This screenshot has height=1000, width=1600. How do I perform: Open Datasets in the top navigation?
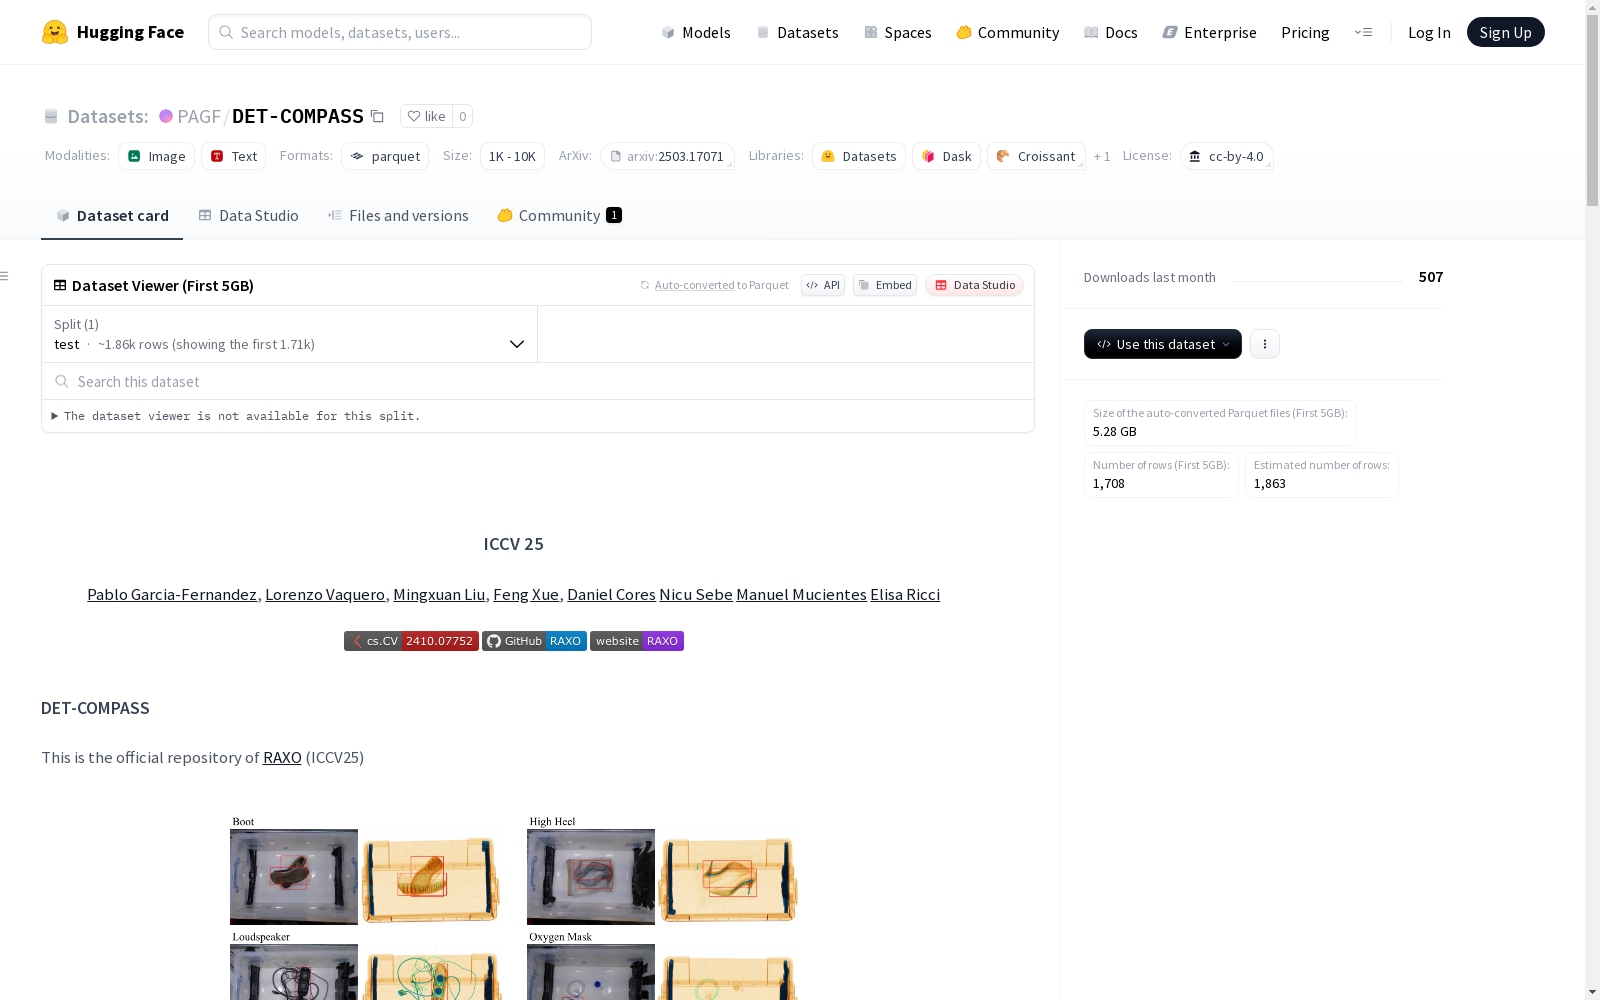797,32
